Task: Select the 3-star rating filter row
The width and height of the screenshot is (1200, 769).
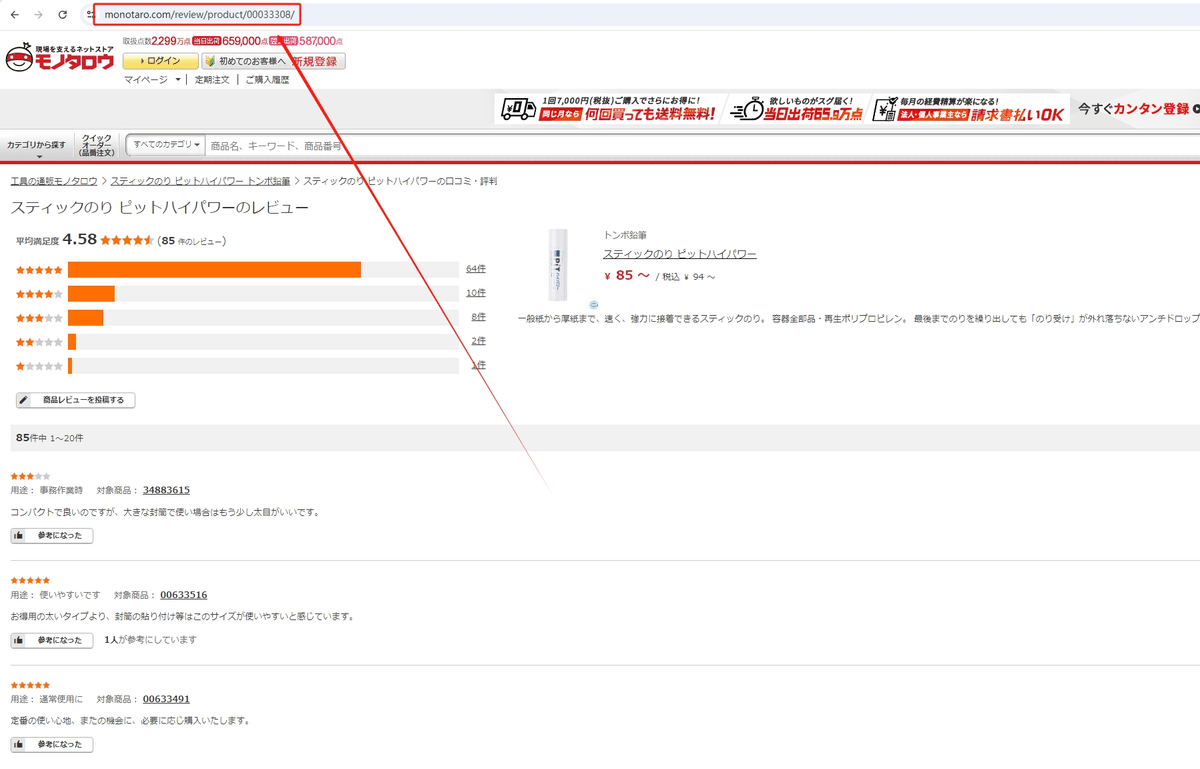Action: (250, 318)
